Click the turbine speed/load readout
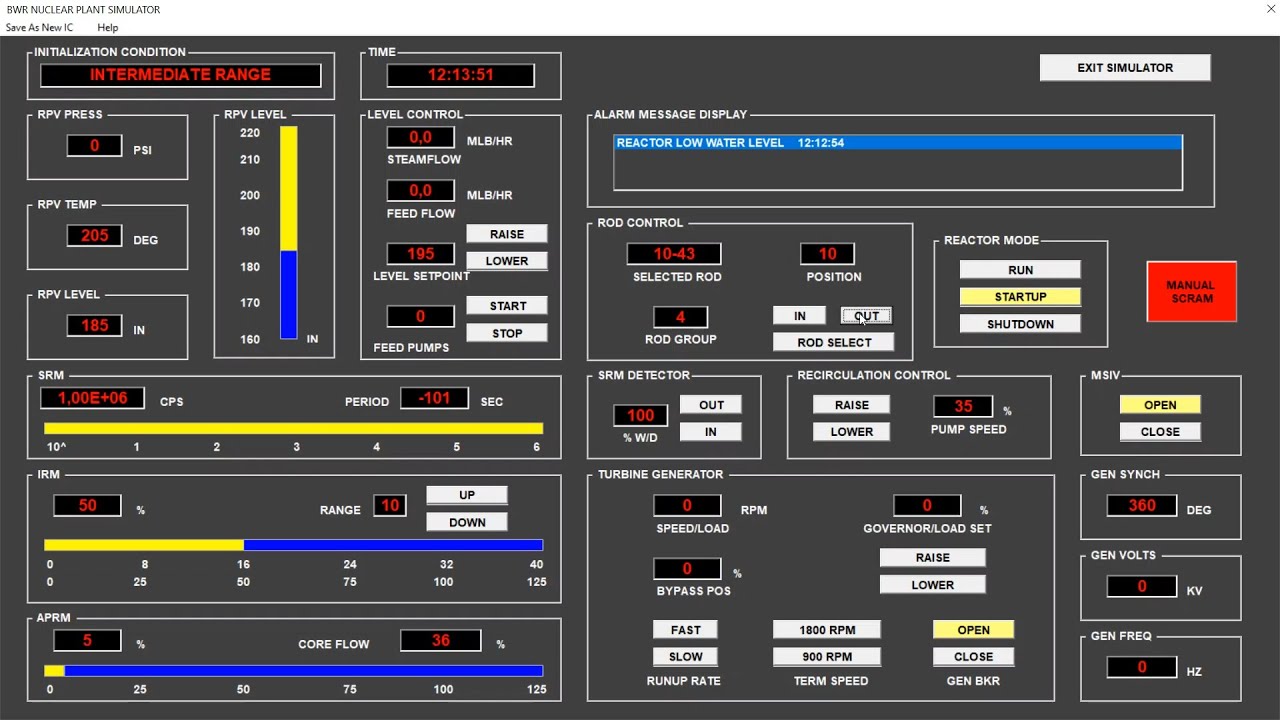 click(x=687, y=506)
